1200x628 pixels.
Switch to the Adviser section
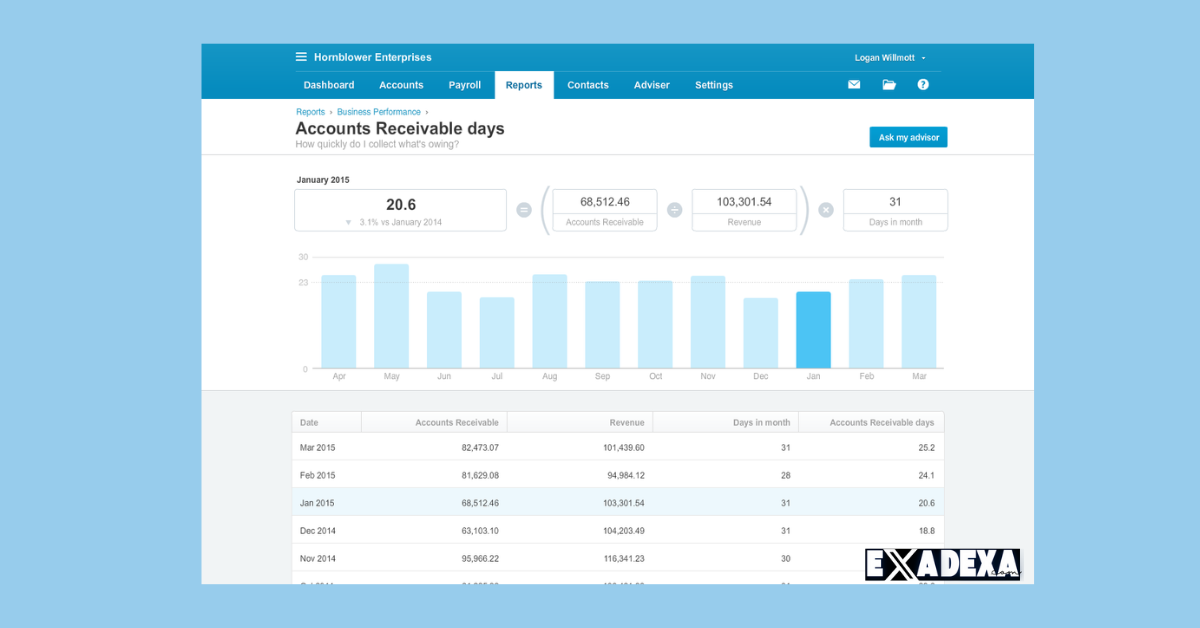(x=651, y=85)
